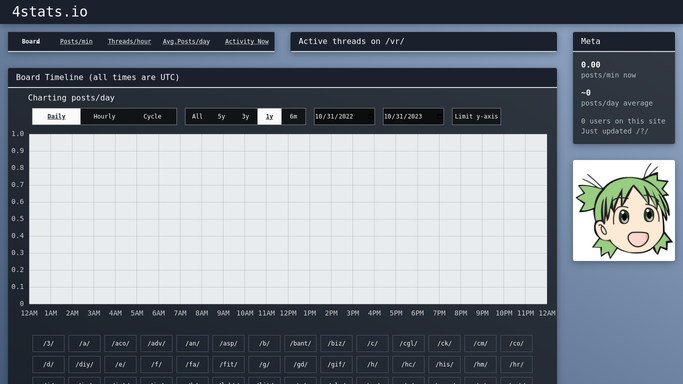Click inside the posts/day chart area
683x384 pixels.
tap(288, 219)
